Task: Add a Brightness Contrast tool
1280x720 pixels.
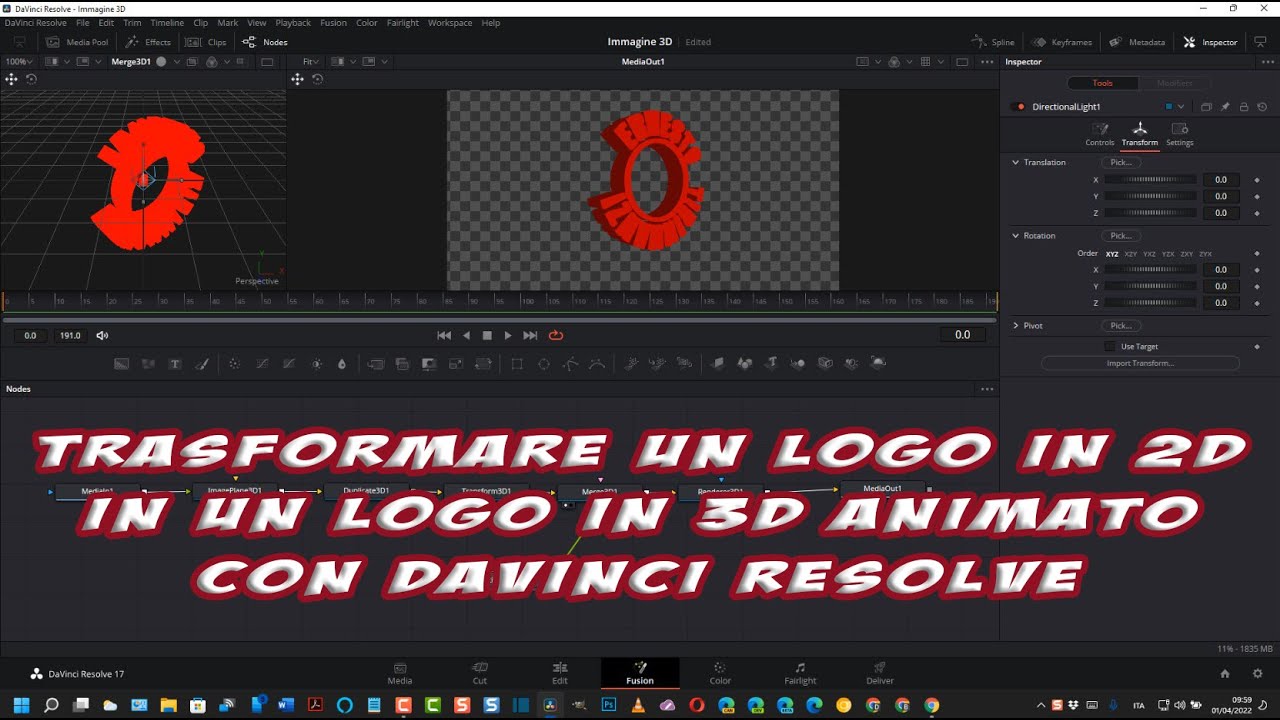Action: pyautogui.click(x=316, y=364)
